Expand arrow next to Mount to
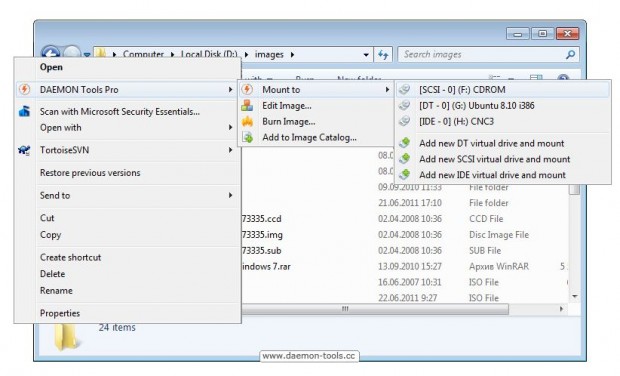This screenshot has height=376, width=620. (x=387, y=90)
